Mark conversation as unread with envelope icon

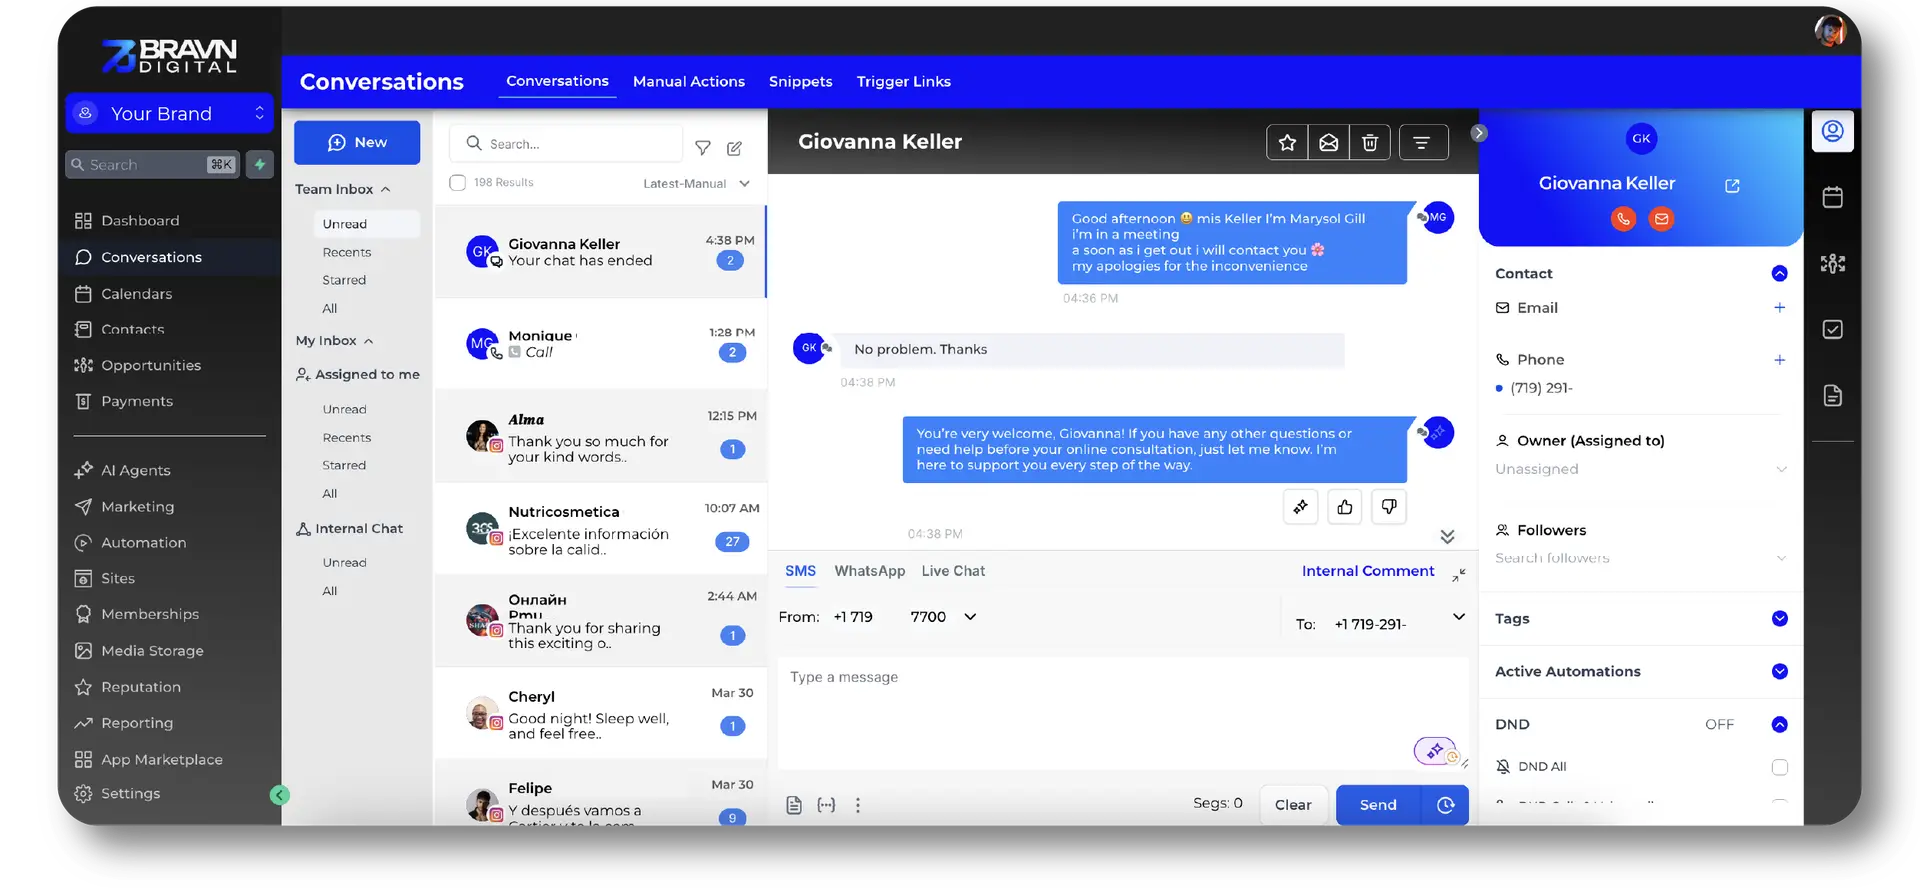[x=1328, y=143]
